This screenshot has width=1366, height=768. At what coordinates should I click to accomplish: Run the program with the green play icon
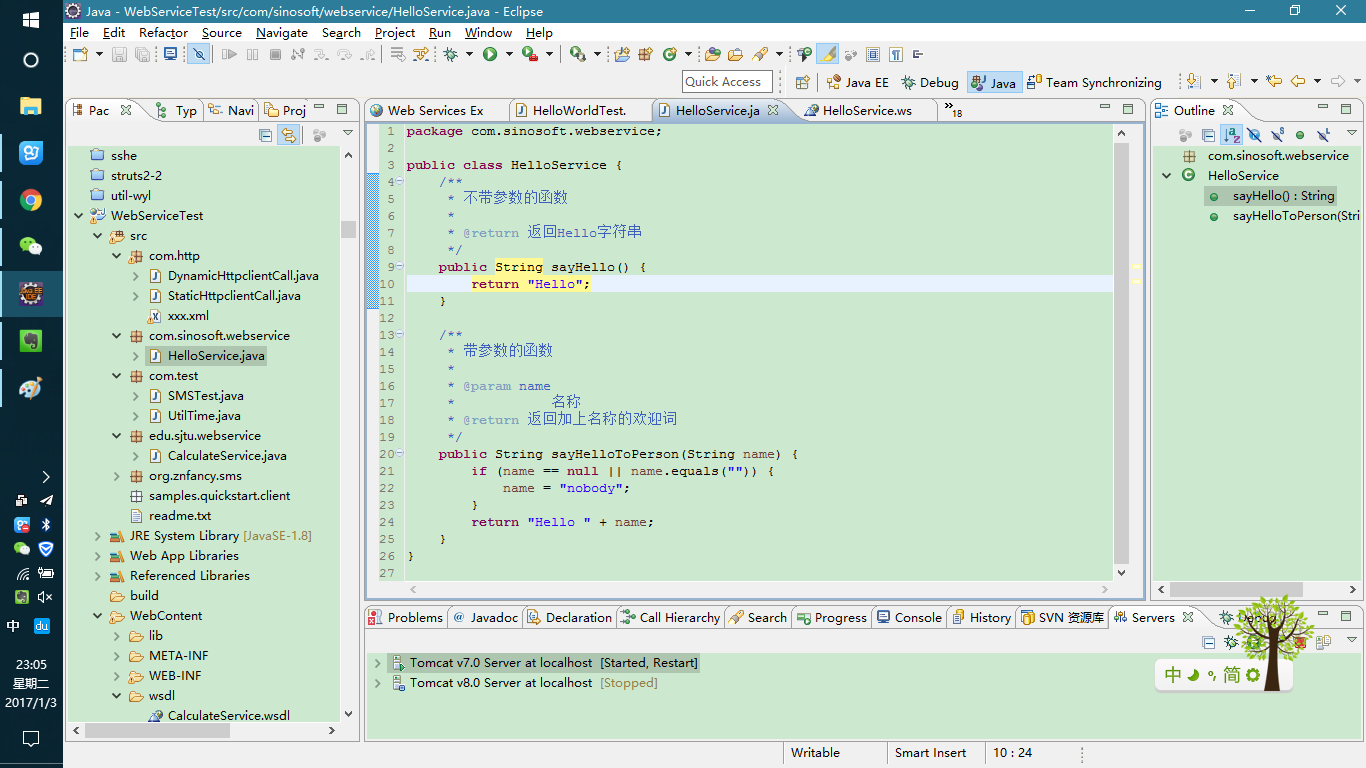click(x=490, y=54)
